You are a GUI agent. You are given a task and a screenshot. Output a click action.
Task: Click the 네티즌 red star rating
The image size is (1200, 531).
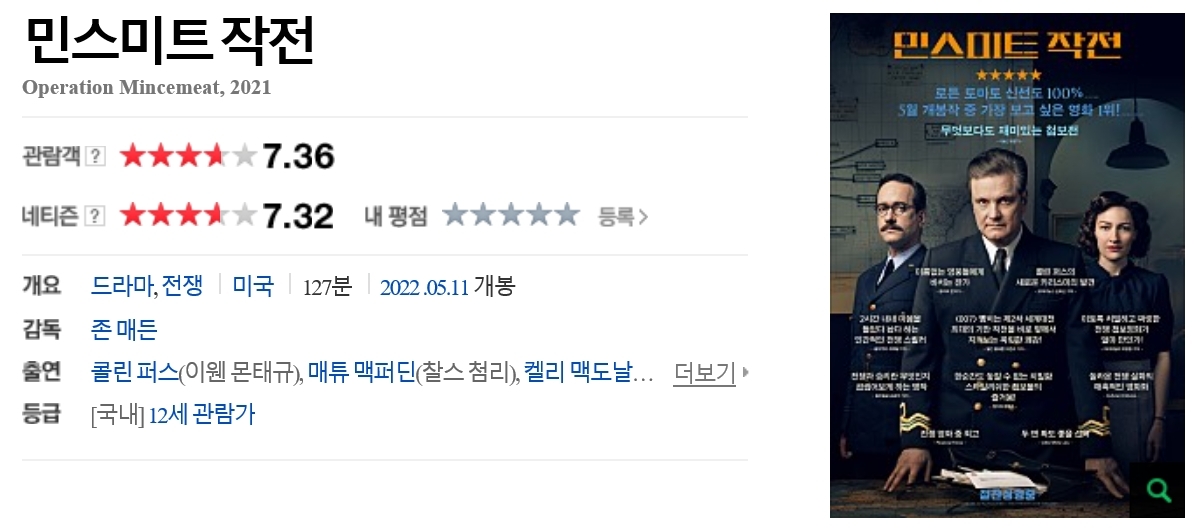(x=188, y=215)
